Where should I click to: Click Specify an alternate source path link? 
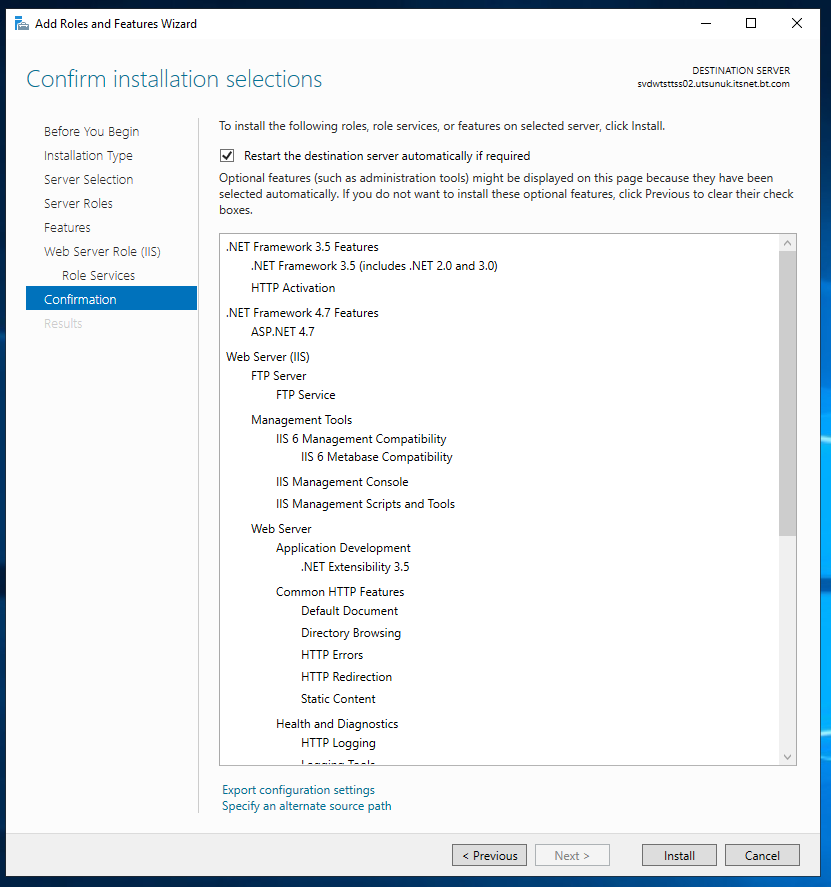point(307,806)
